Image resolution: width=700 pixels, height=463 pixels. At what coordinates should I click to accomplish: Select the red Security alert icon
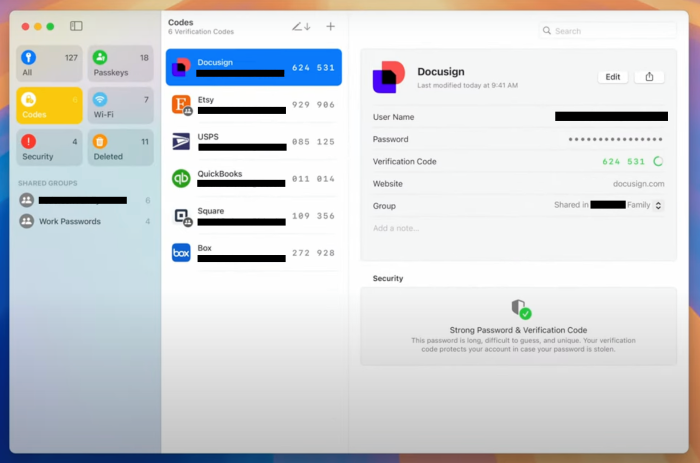(x=29, y=141)
